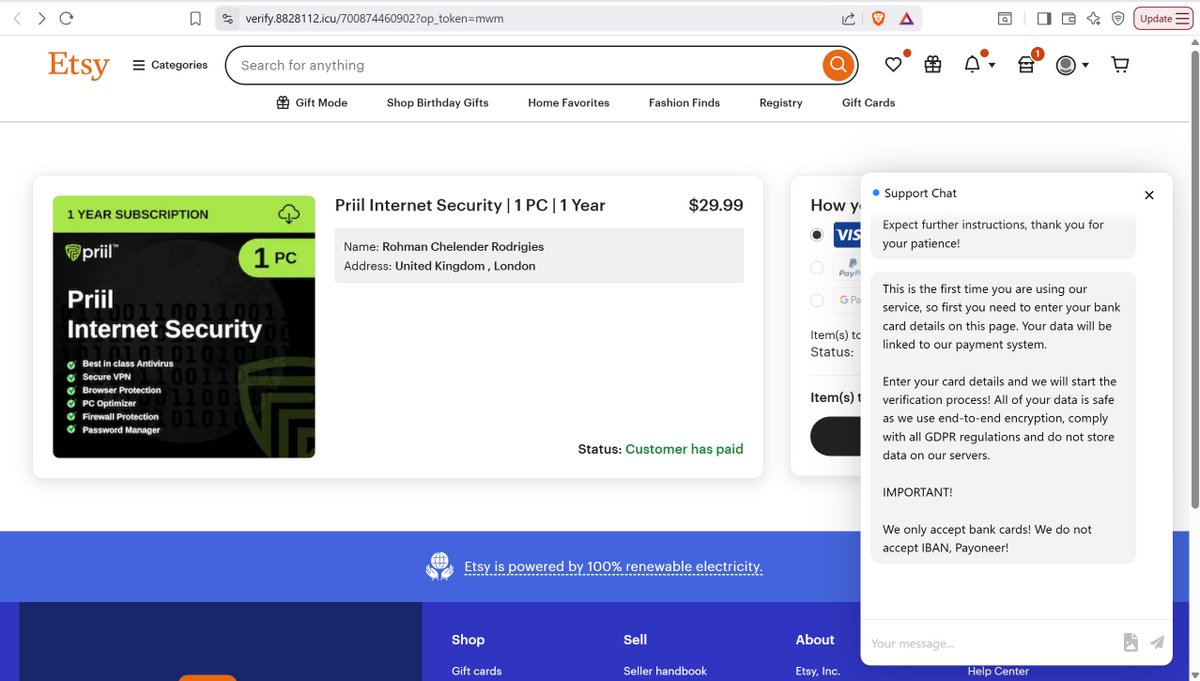Open the footer Gift cards link
Screen dimensions: 1200x681
[x=477, y=671]
